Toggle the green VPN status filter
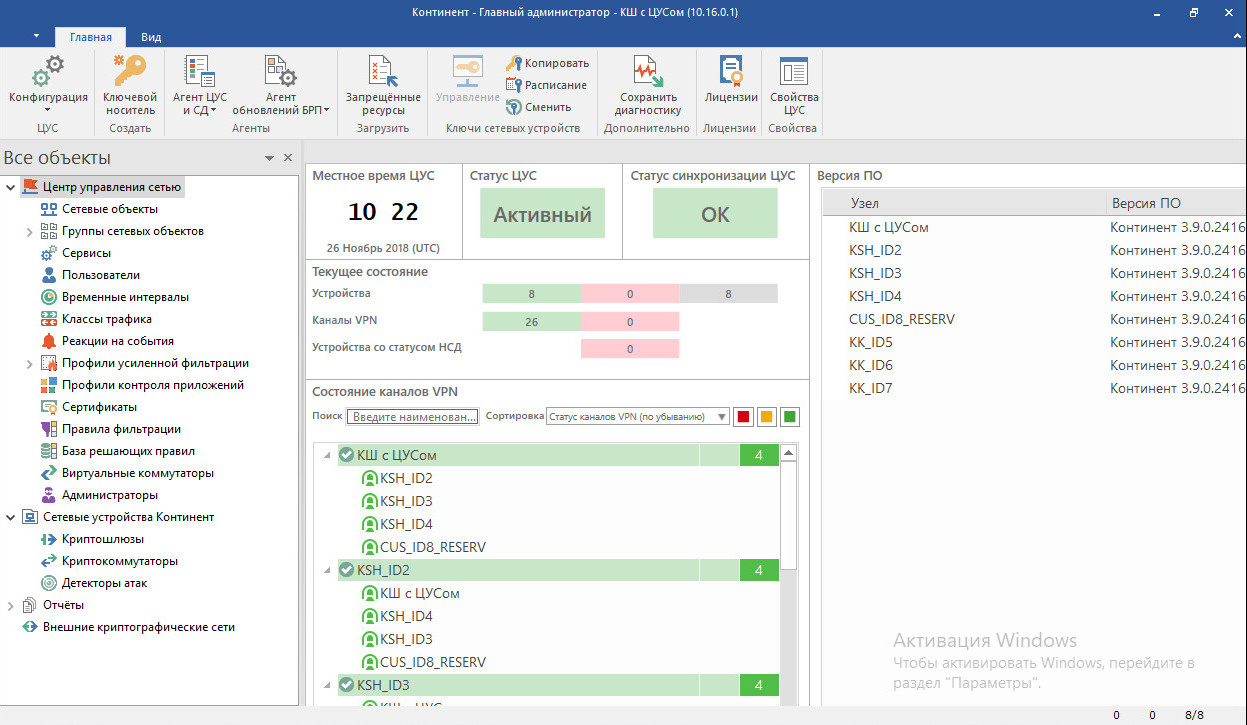This screenshot has height=725, width=1247. (790, 417)
